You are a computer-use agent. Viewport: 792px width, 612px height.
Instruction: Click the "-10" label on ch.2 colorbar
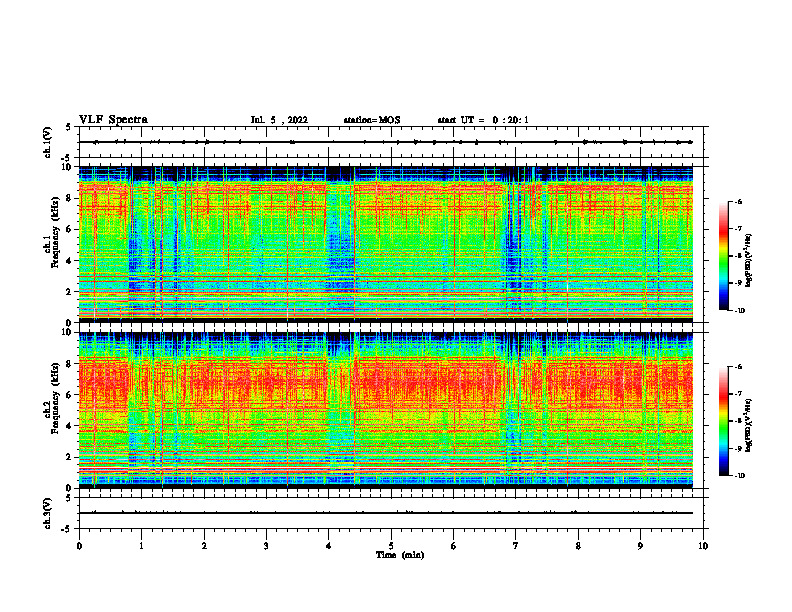tap(740, 476)
